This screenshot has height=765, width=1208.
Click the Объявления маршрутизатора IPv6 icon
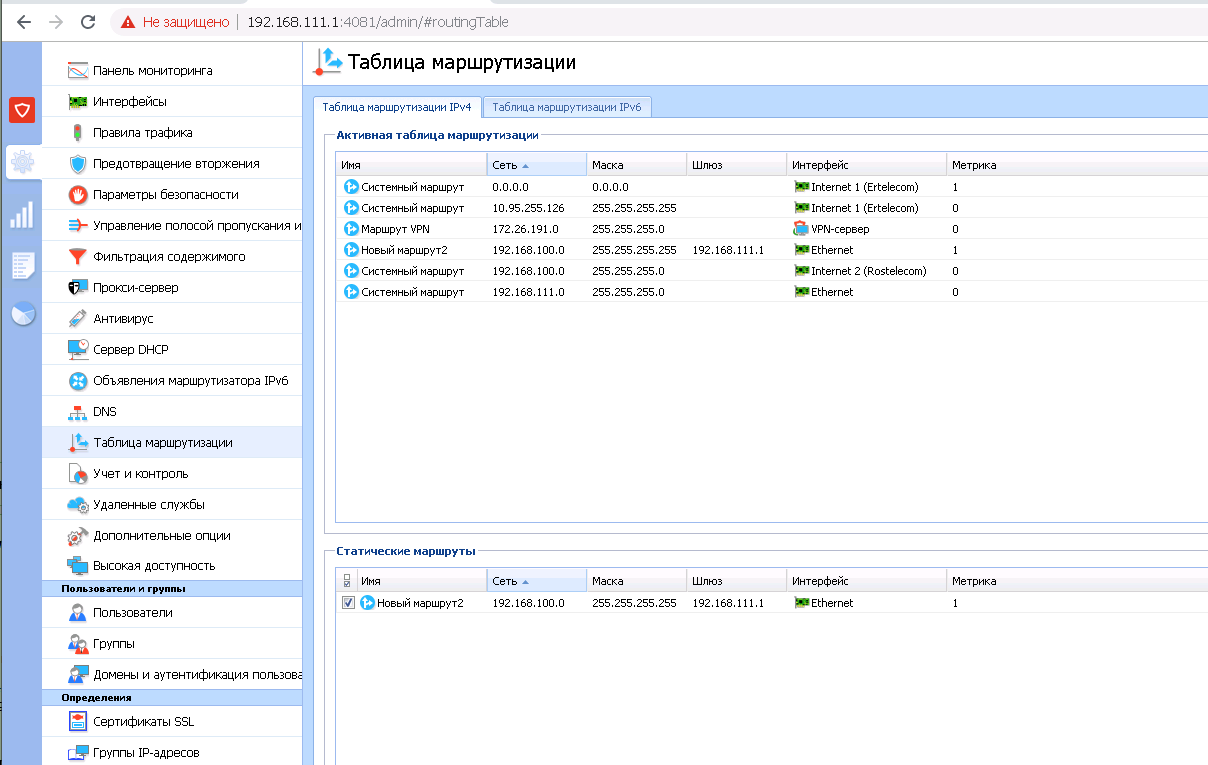[78, 381]
